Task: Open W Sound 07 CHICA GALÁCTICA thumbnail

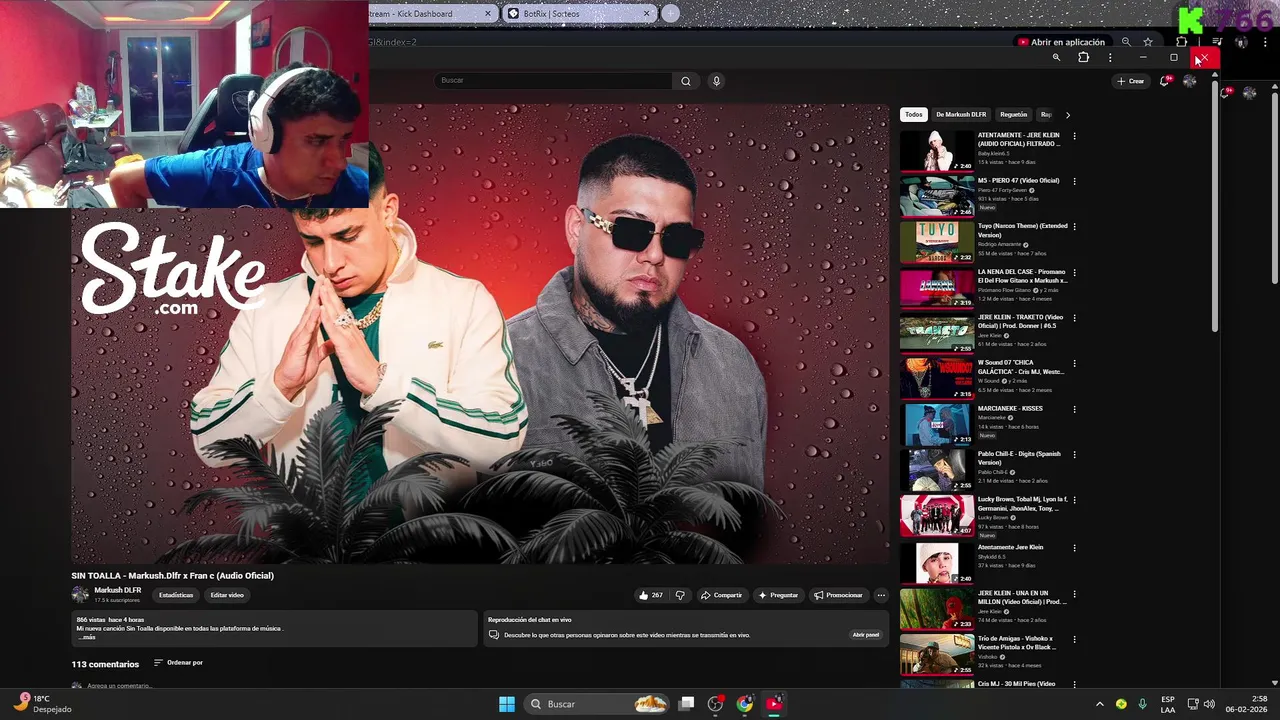Action: click(937, 378)
